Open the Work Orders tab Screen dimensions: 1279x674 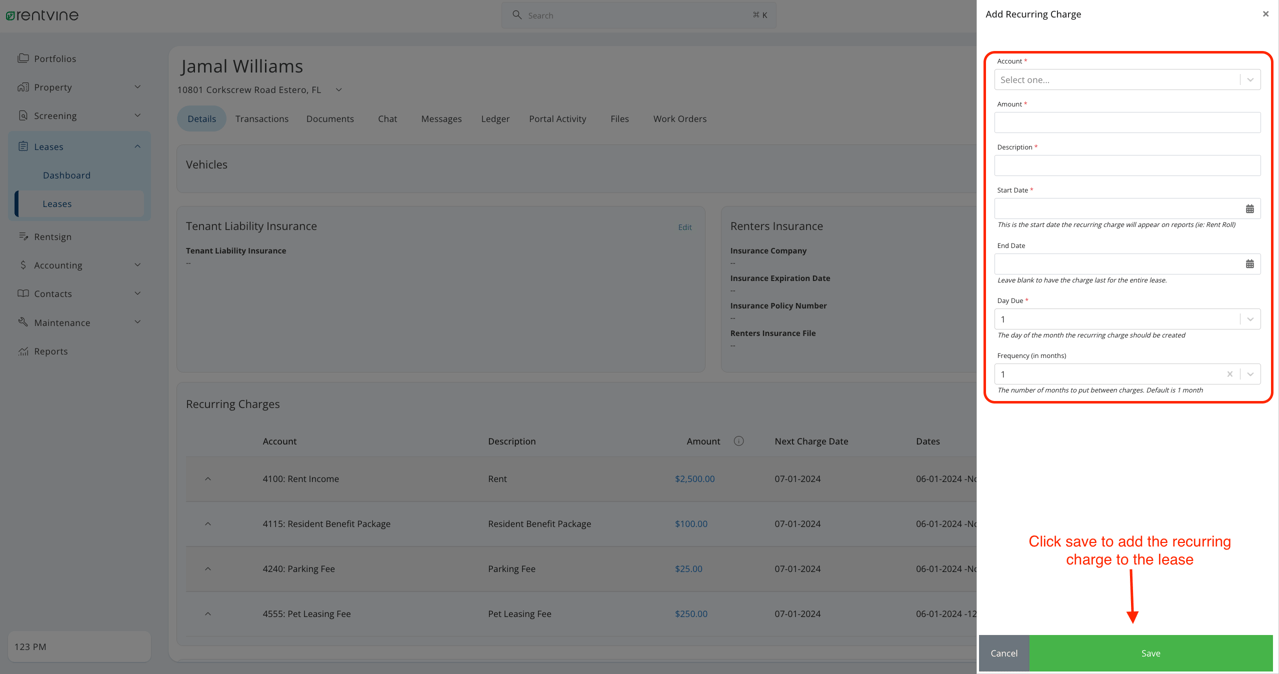(x=679, y=118)
